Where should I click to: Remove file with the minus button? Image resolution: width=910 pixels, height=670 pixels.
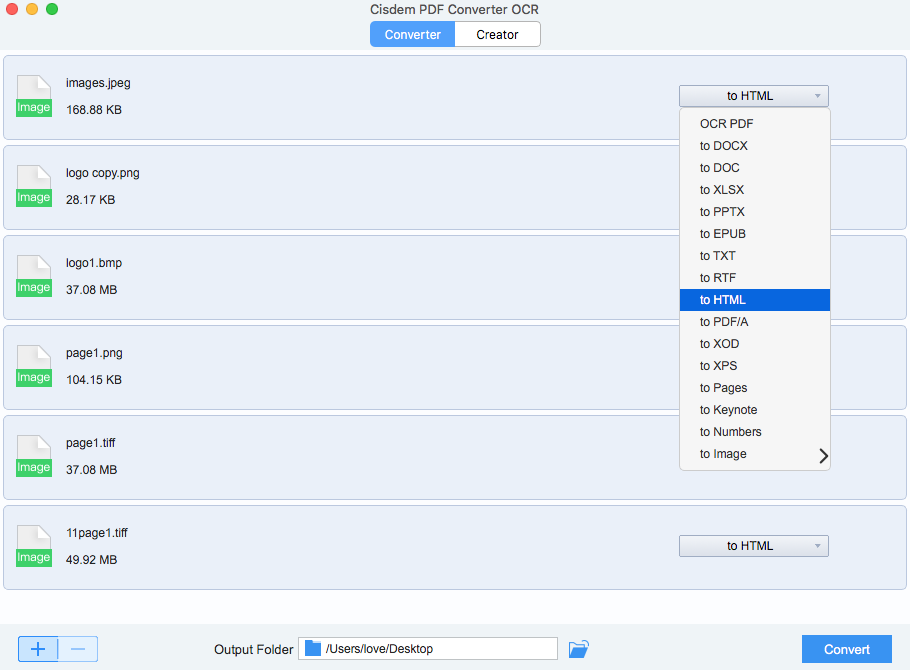click(x=78, y=649)
